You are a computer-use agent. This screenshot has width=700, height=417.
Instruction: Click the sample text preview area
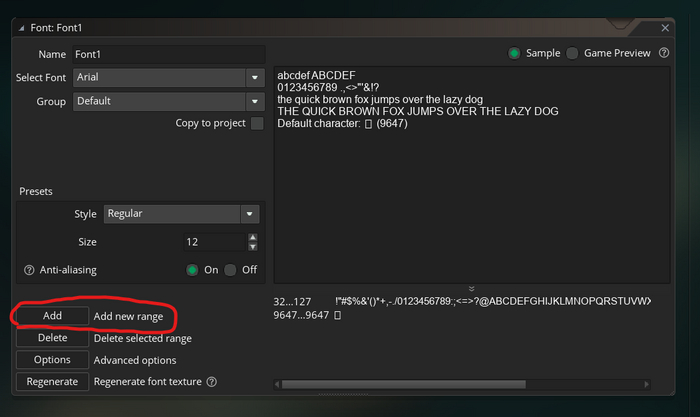472,175
